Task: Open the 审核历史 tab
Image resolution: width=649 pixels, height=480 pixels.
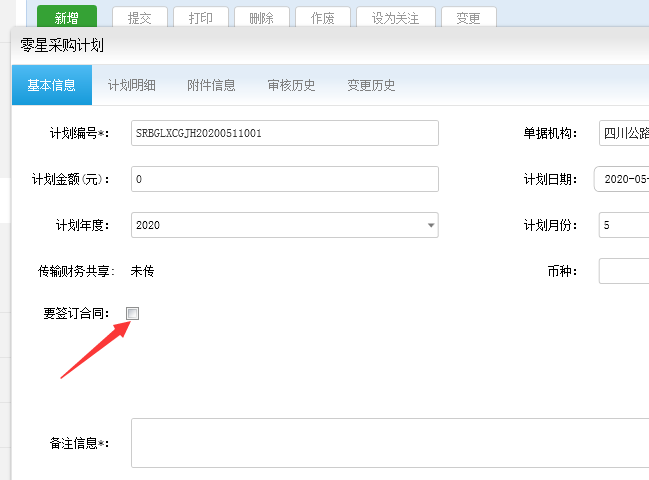Action: tap(291, 85)
